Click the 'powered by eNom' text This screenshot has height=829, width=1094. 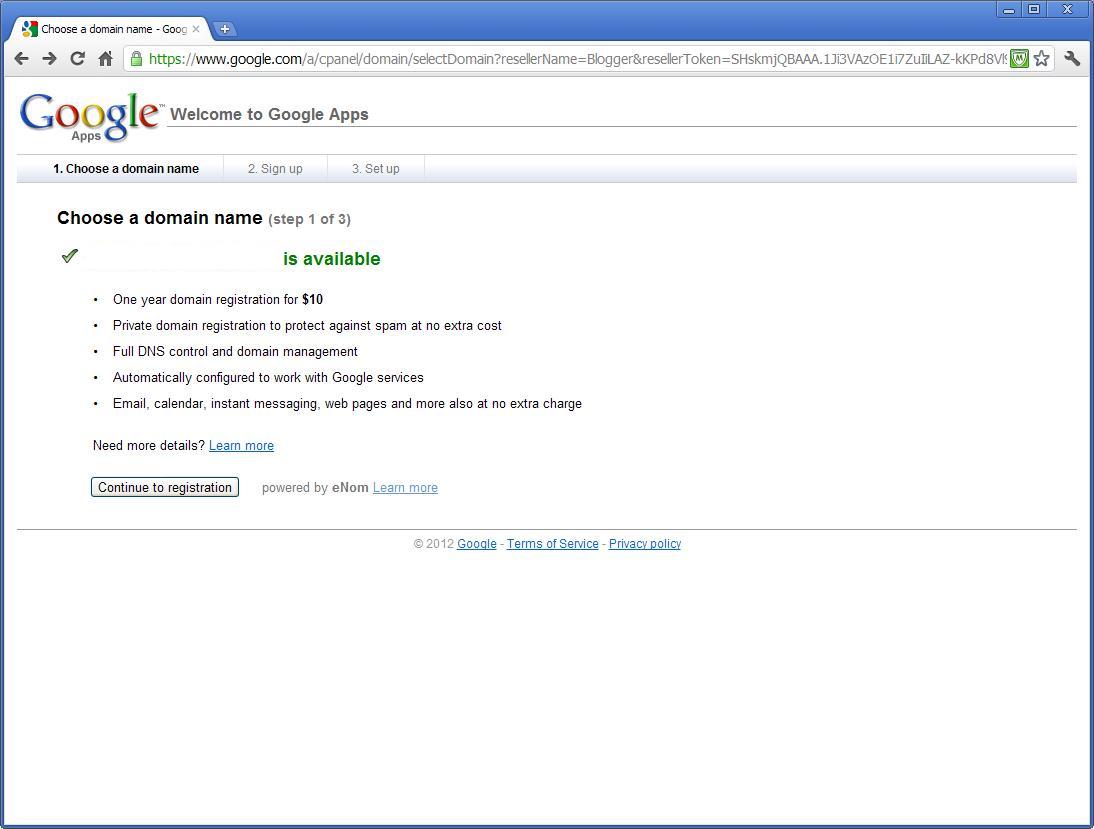pos(315,488)
